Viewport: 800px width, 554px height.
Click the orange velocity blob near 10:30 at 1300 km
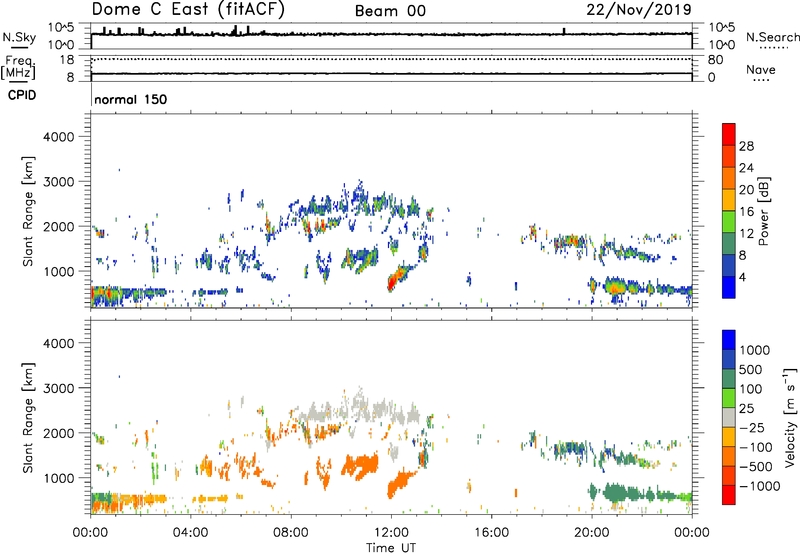click(360, 465)
